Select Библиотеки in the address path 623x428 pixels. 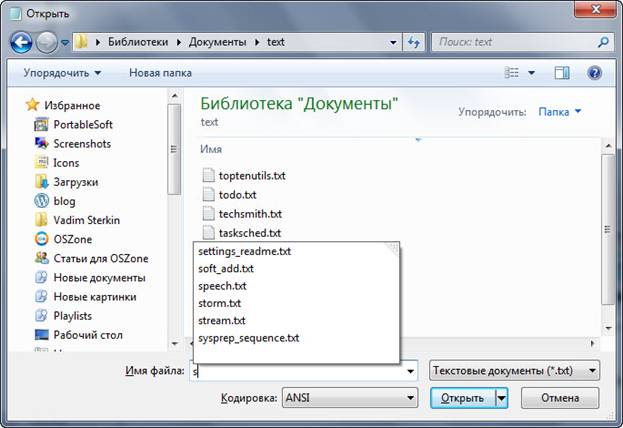point(138,42)
